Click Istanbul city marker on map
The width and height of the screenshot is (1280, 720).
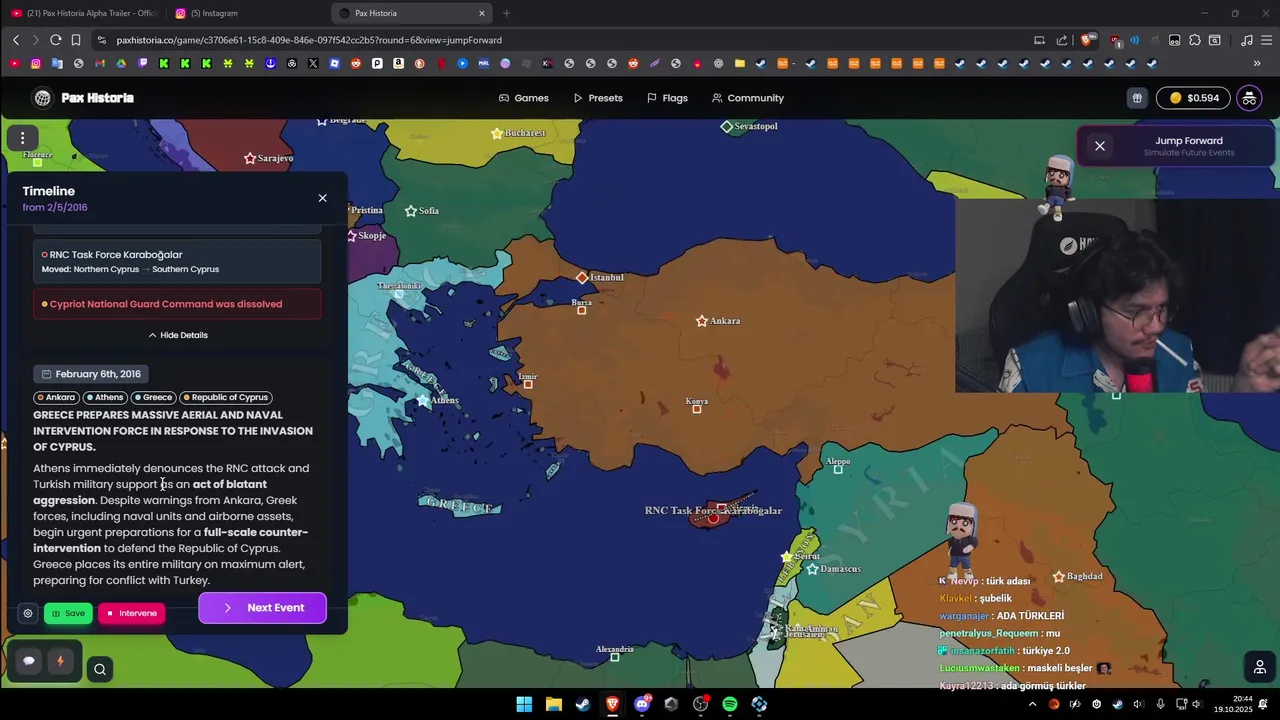click(x=582, y=277)
